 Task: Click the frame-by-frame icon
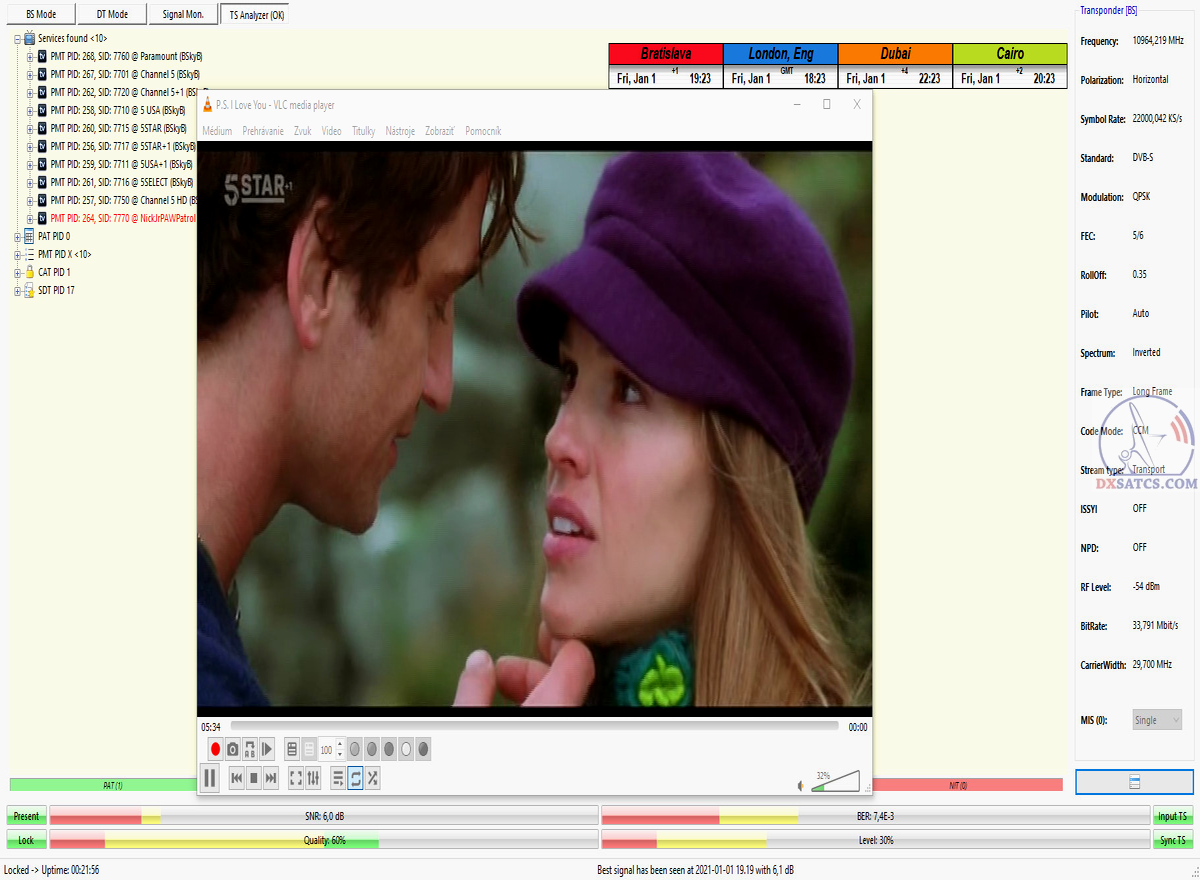(x=267, y=749)
